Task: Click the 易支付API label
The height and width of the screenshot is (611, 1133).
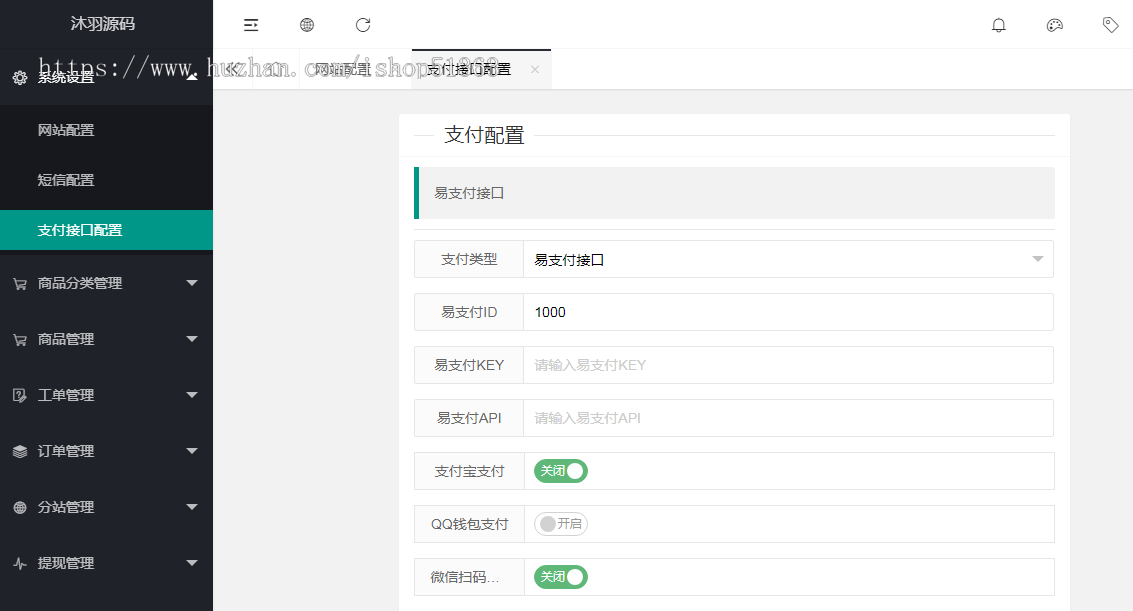Action: (469, 418)
